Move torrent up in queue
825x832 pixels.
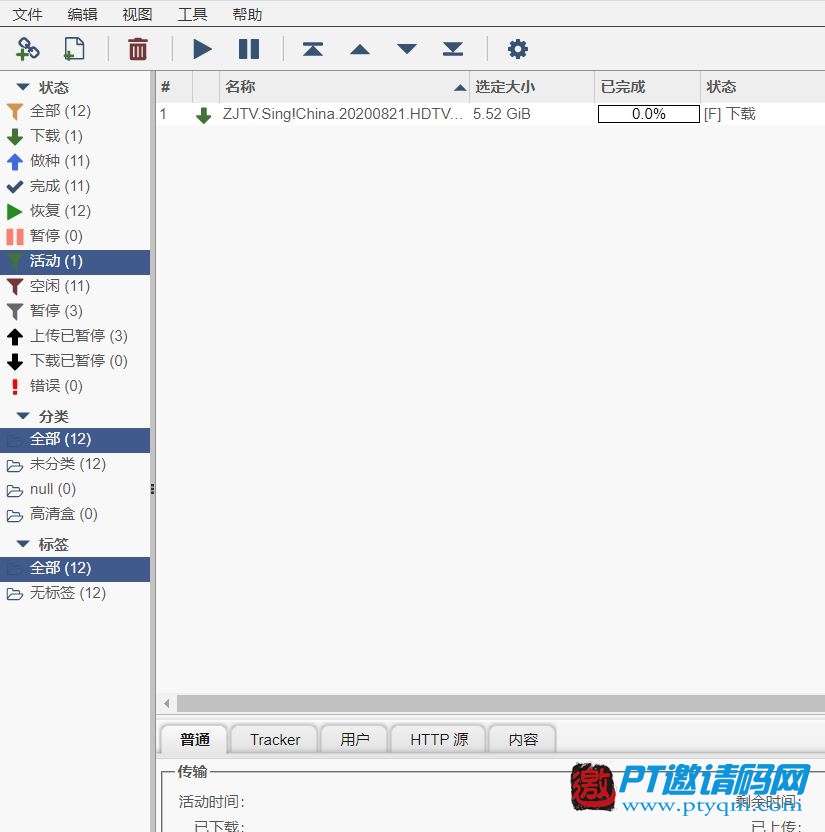(x=360, y=49)
